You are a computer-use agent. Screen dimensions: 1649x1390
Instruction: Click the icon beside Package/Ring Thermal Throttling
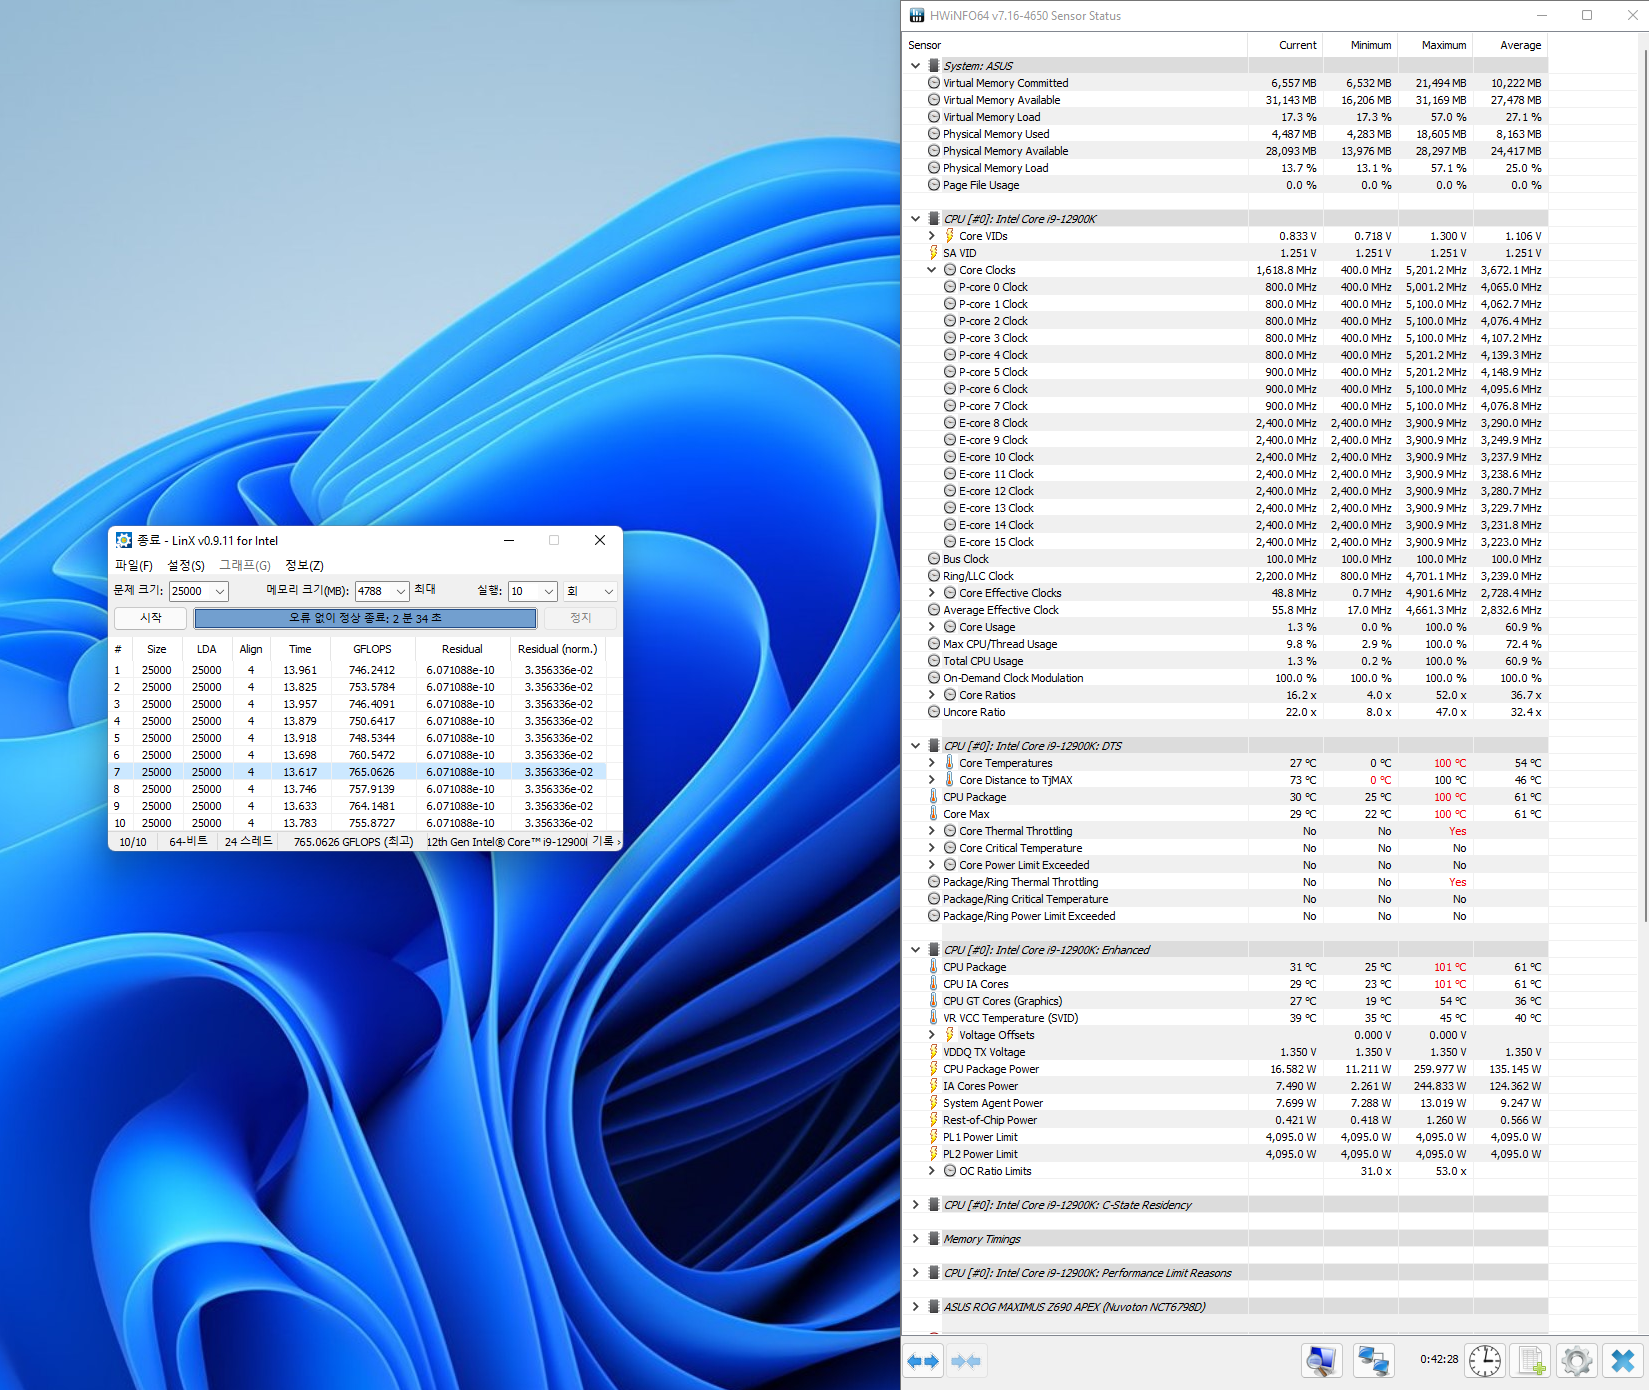coord(934,882)
